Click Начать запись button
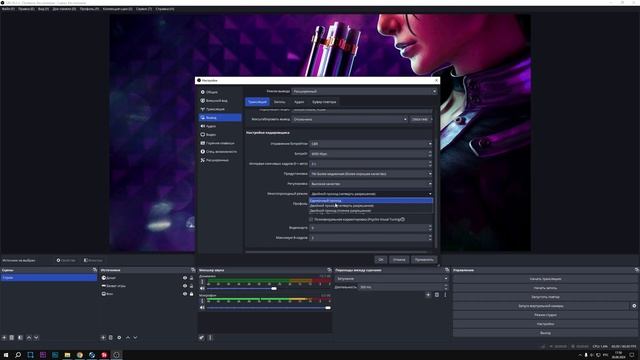Image resolution: width=640 pixels, height=360 pixels. [x=545, y=288]
